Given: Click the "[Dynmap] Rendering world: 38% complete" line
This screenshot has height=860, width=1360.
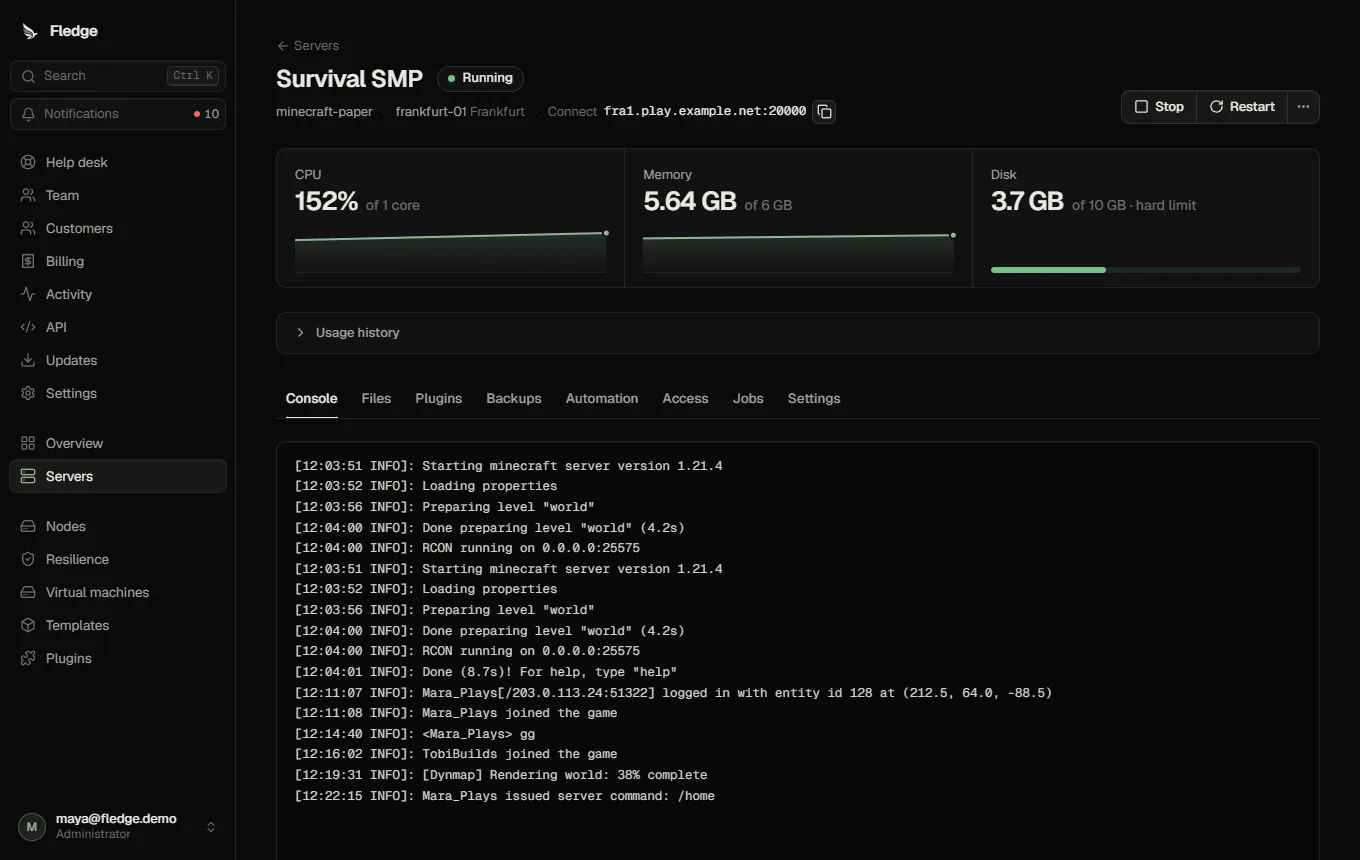Looking at the screenshot, I should pyautogui.click(x=501, y=775).
